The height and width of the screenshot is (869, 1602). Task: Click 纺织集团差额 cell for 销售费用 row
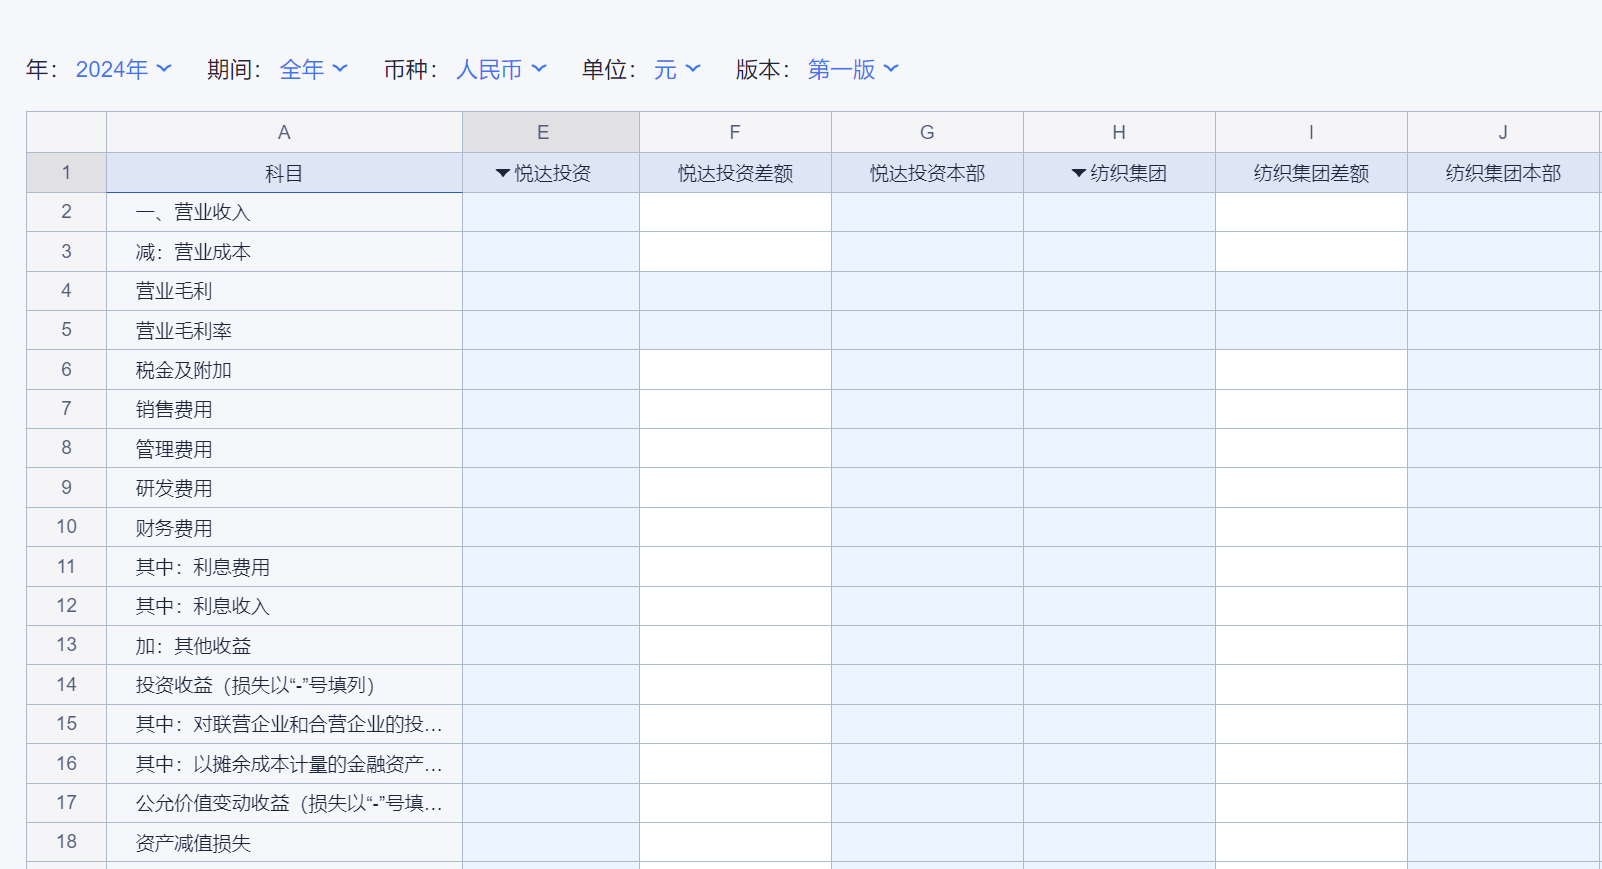(1311, 409)
